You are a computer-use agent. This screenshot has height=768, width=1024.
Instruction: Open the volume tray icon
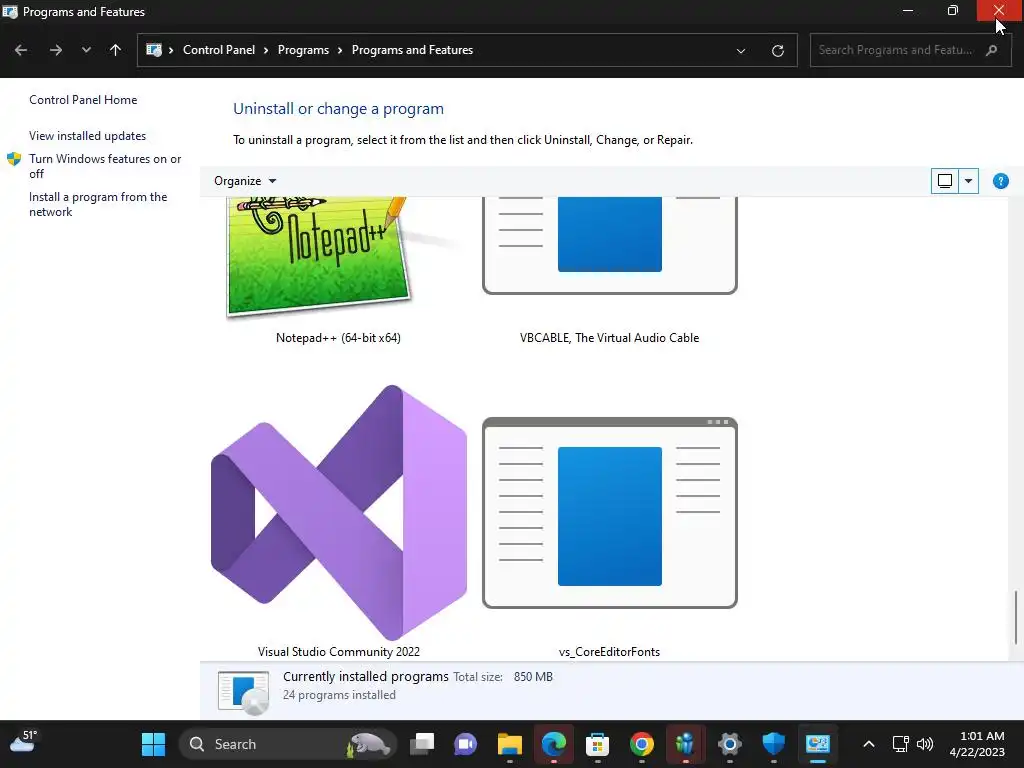925,744
